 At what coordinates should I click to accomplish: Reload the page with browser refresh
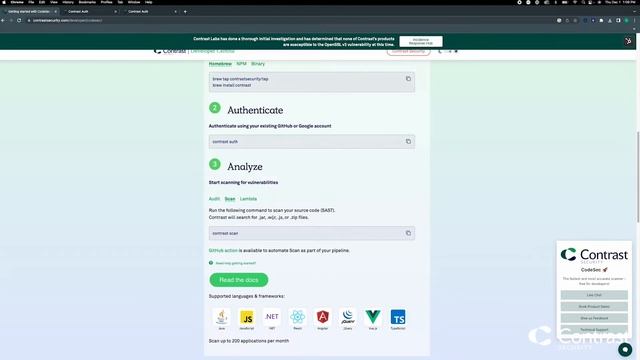point(19,20)
